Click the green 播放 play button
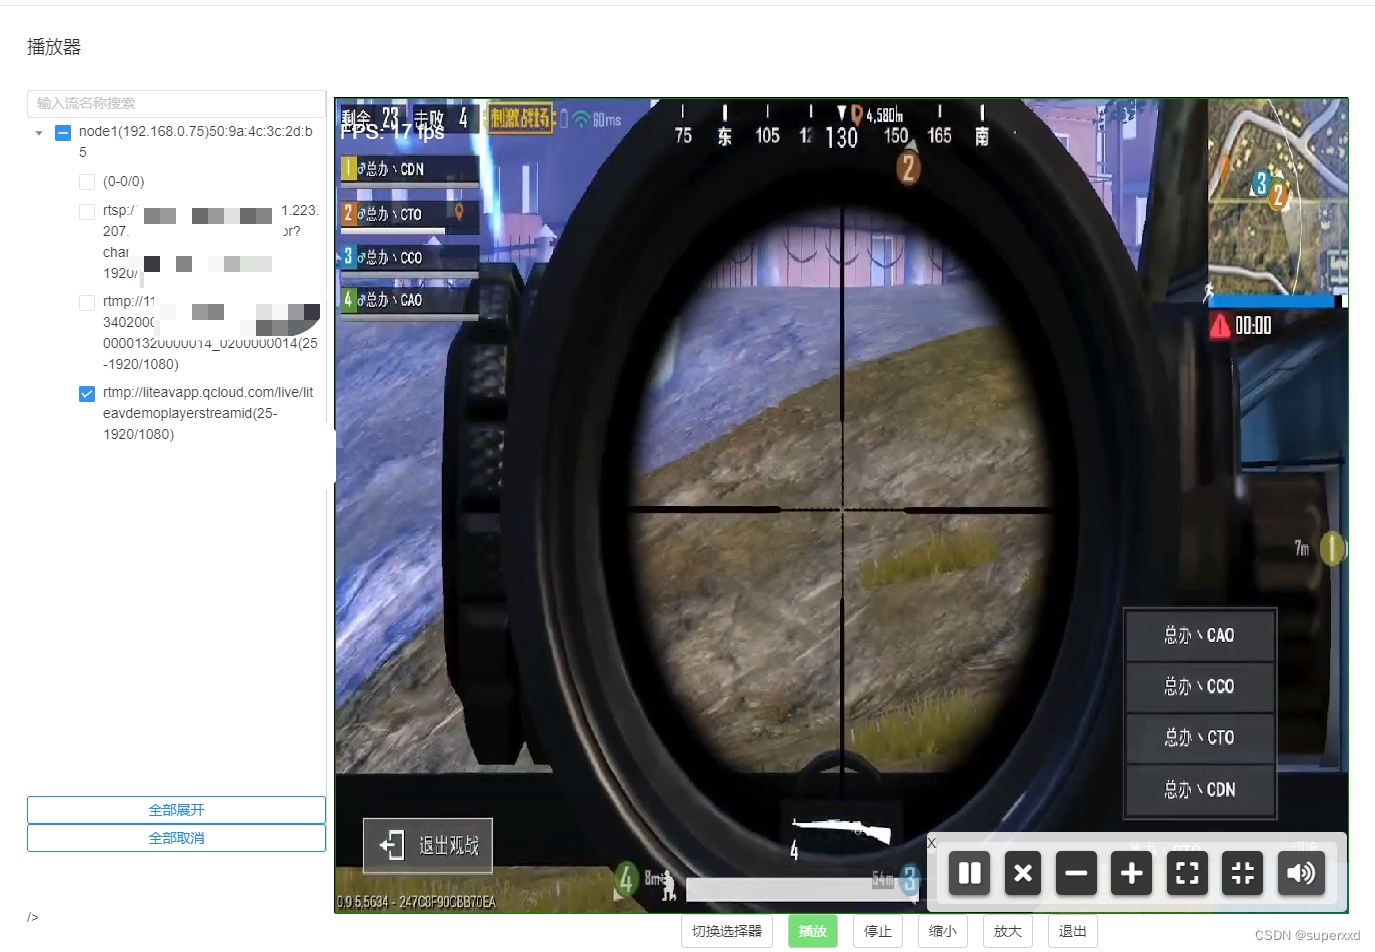Screen dimensions: 1375x952 [813, 931]
